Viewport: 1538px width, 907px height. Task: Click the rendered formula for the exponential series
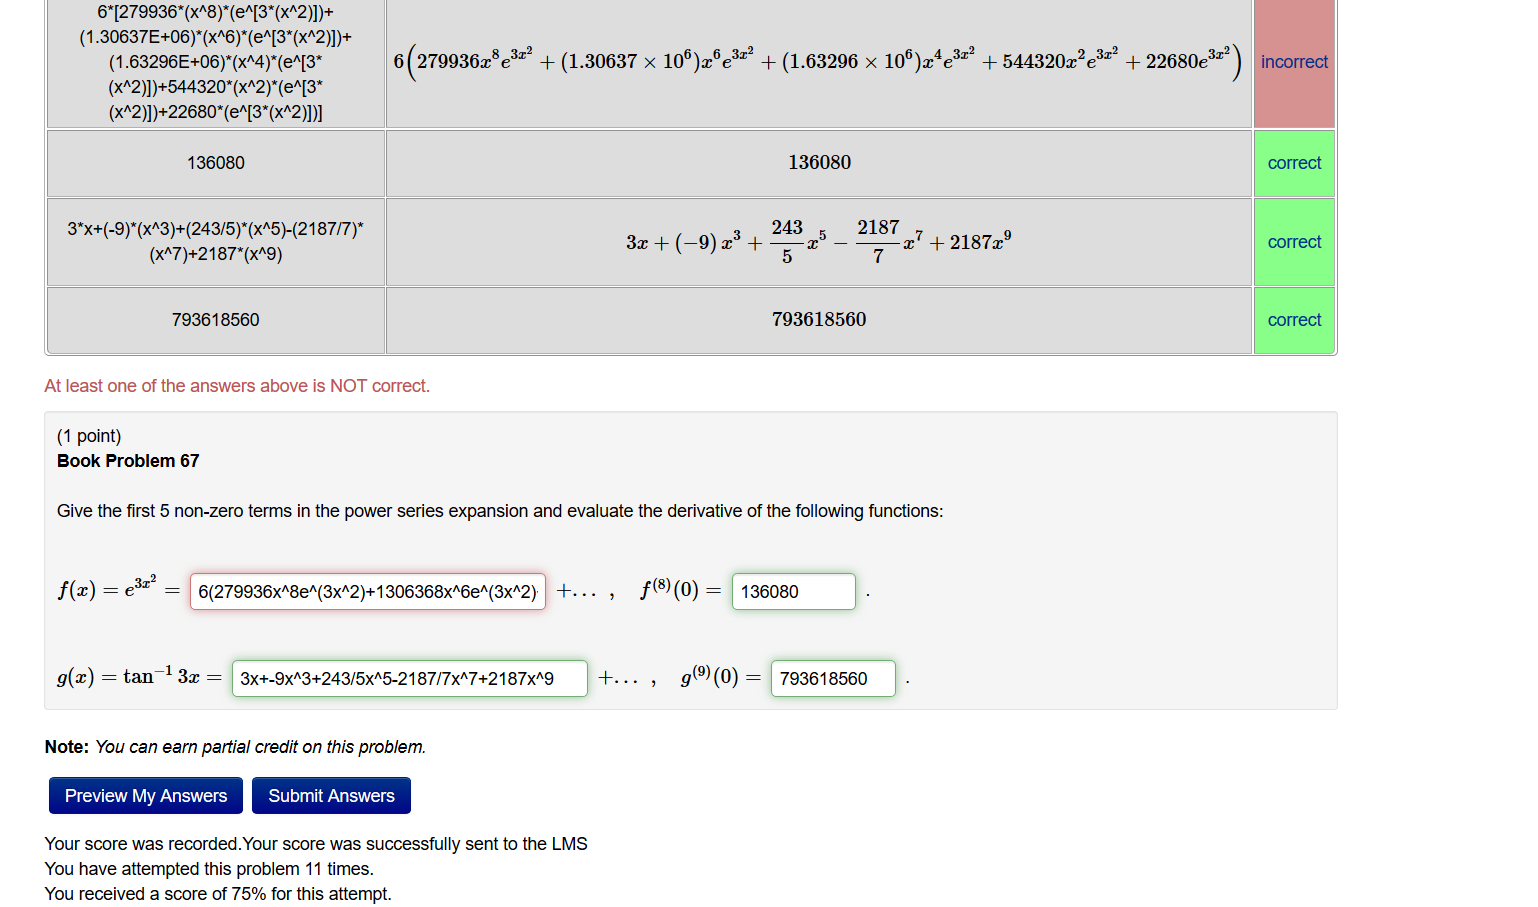point(818,62)
